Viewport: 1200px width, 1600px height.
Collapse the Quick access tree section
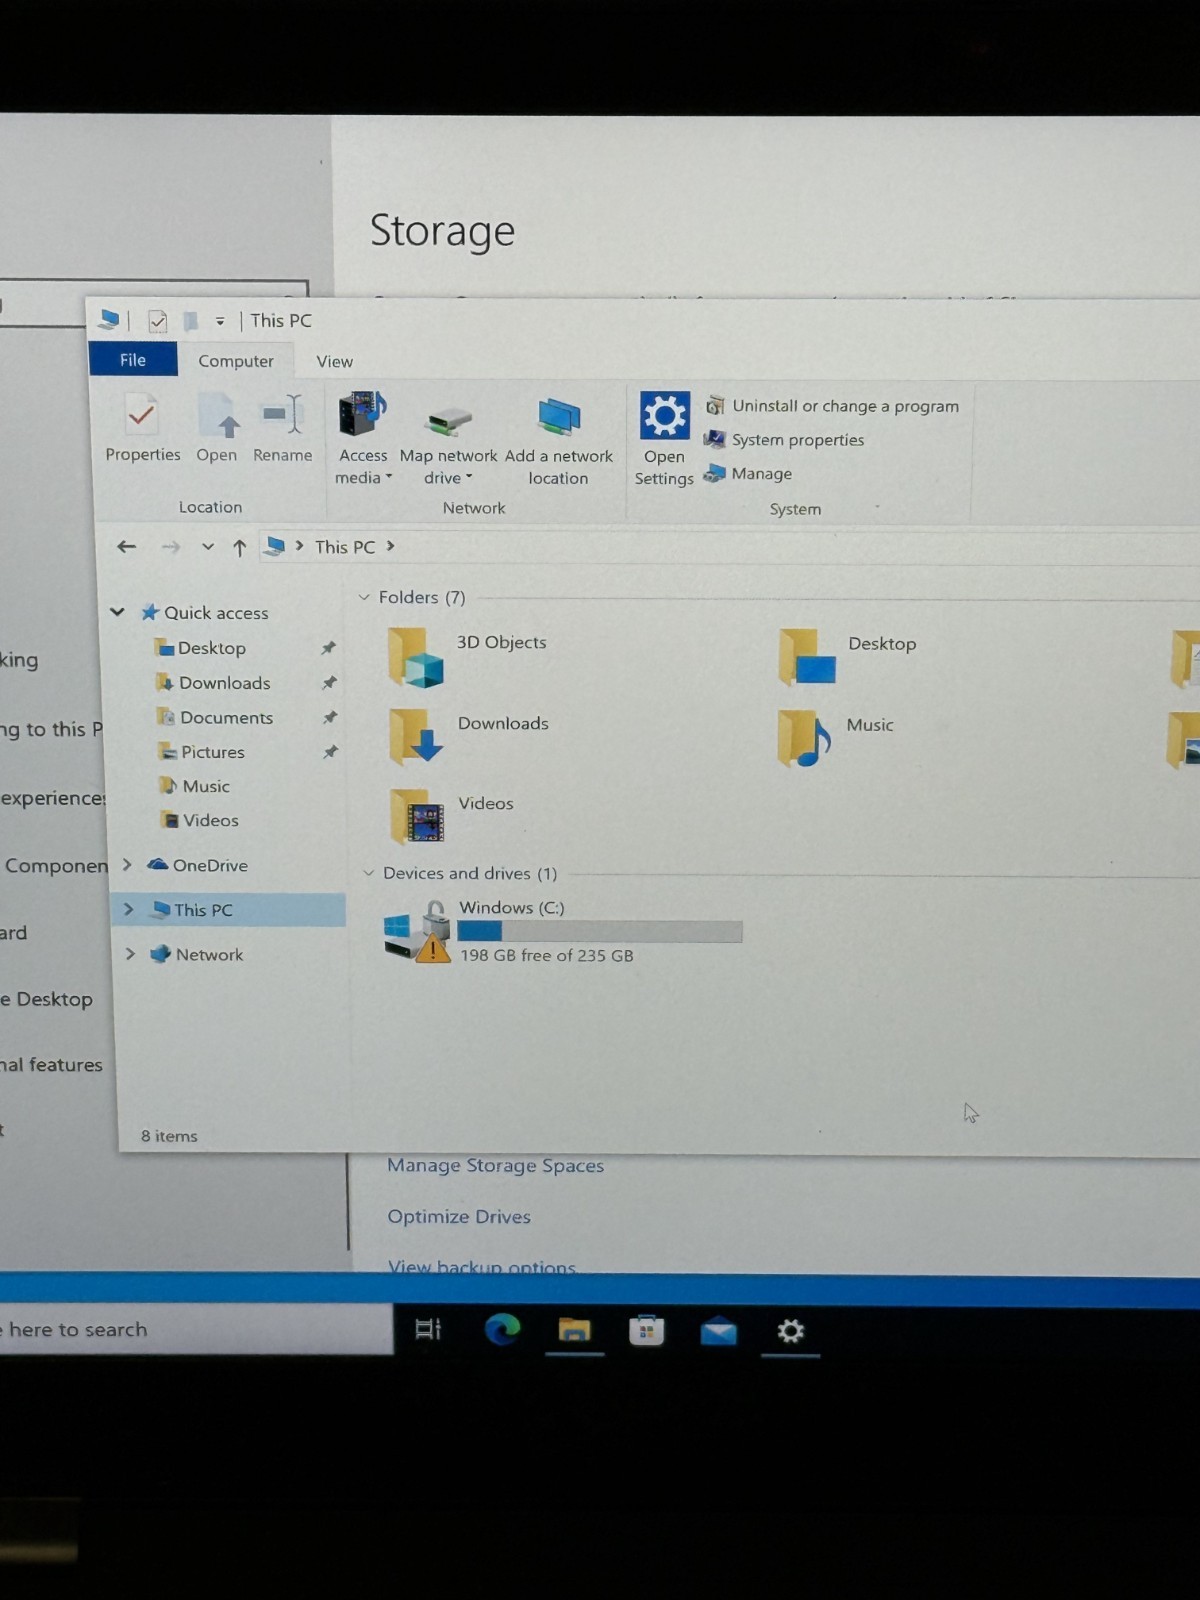point(117,612)
